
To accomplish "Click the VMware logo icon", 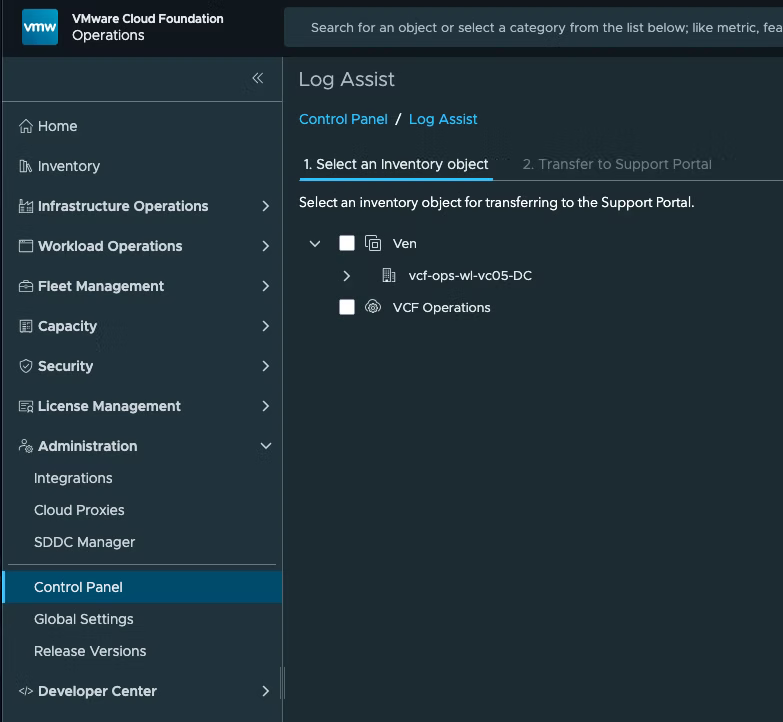I will pyautogui.click(x=40, y=27).
